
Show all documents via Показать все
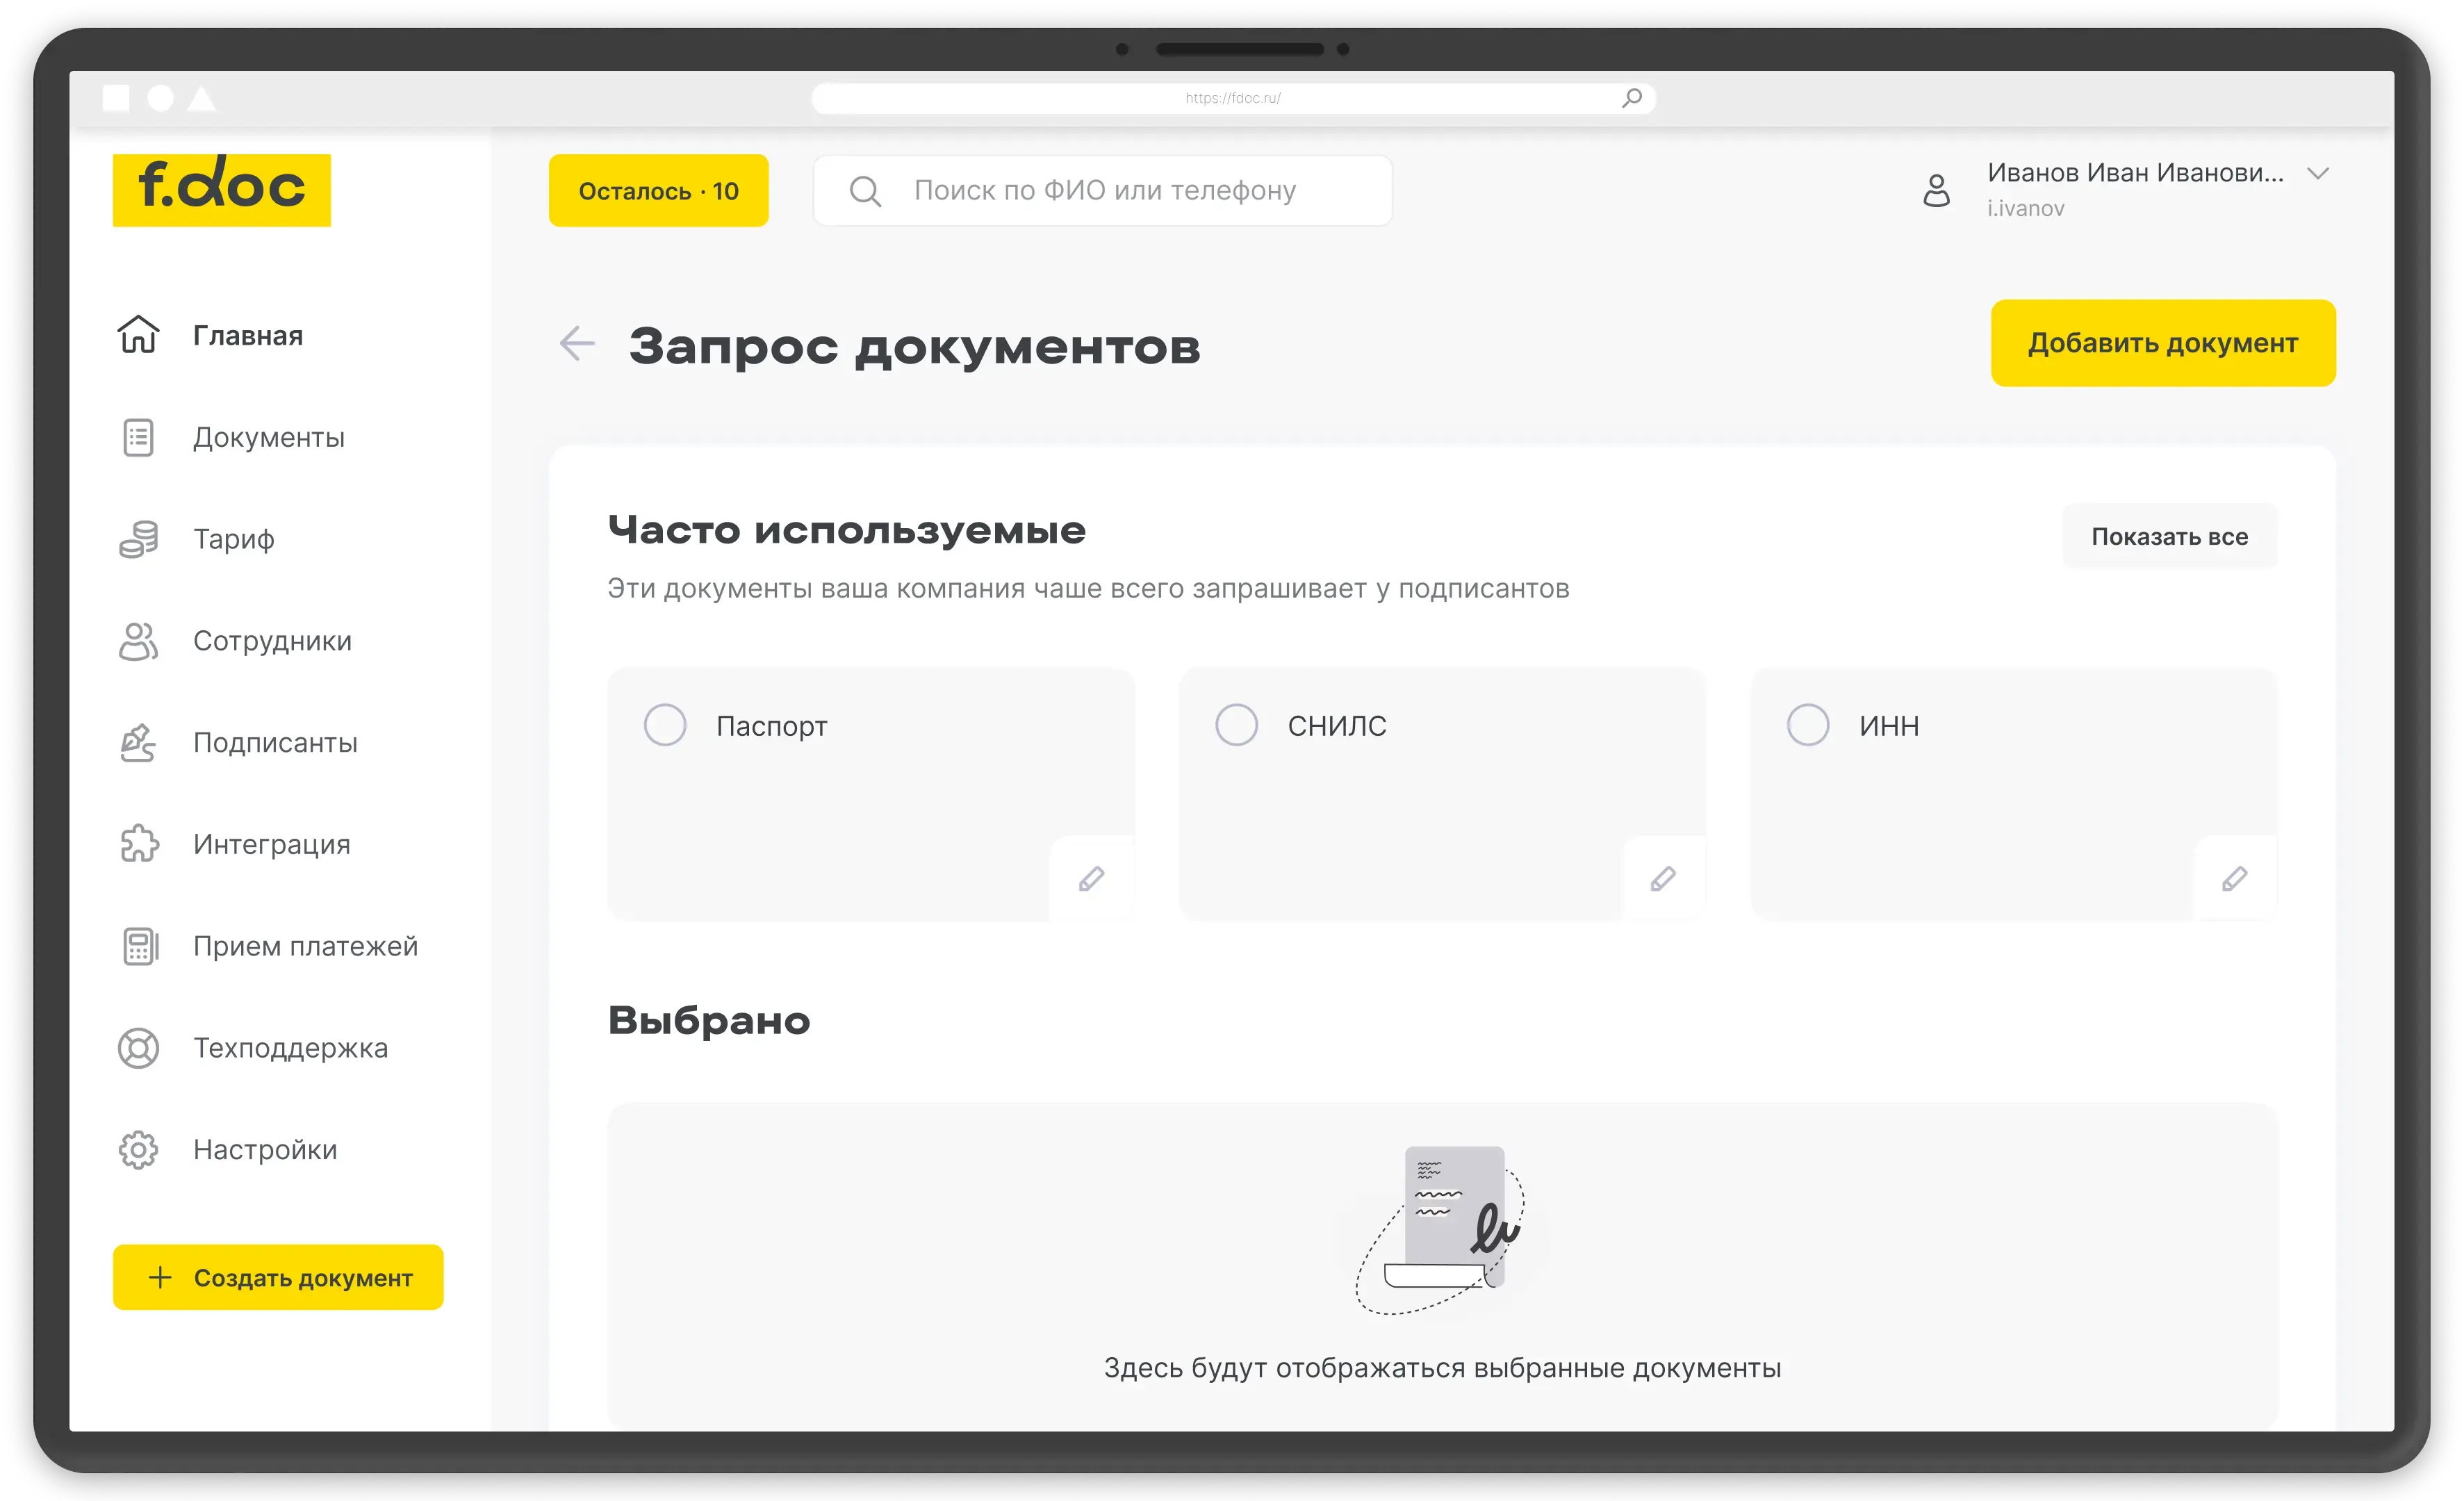pyautogui.click(x=2169, y=537)
